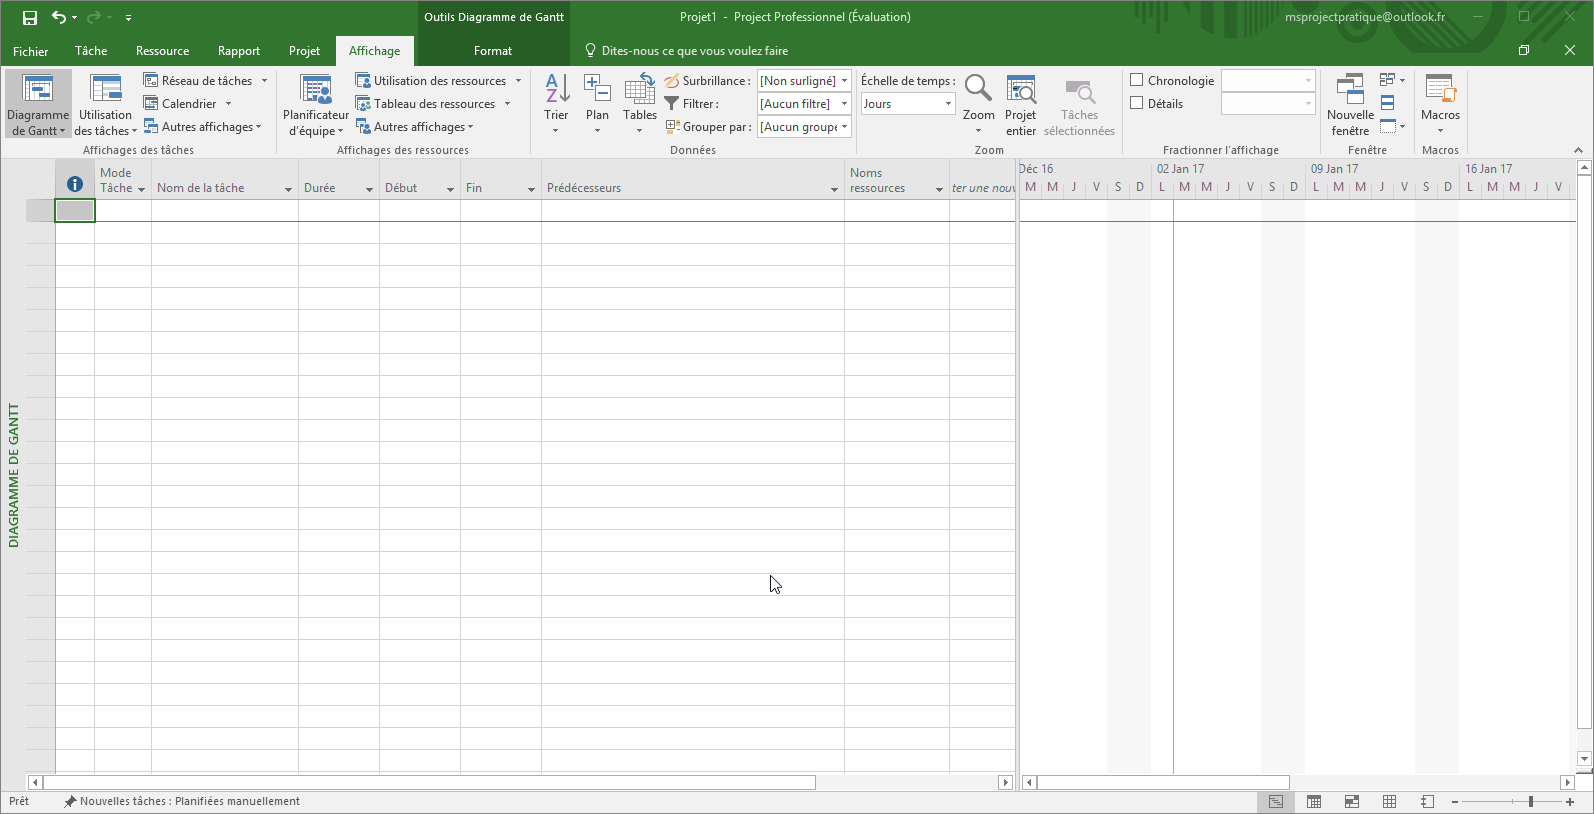The height and width of the screenshot is (814, 1594).
Task: Open Autres affichages for resource views
Action: point(415,127)
